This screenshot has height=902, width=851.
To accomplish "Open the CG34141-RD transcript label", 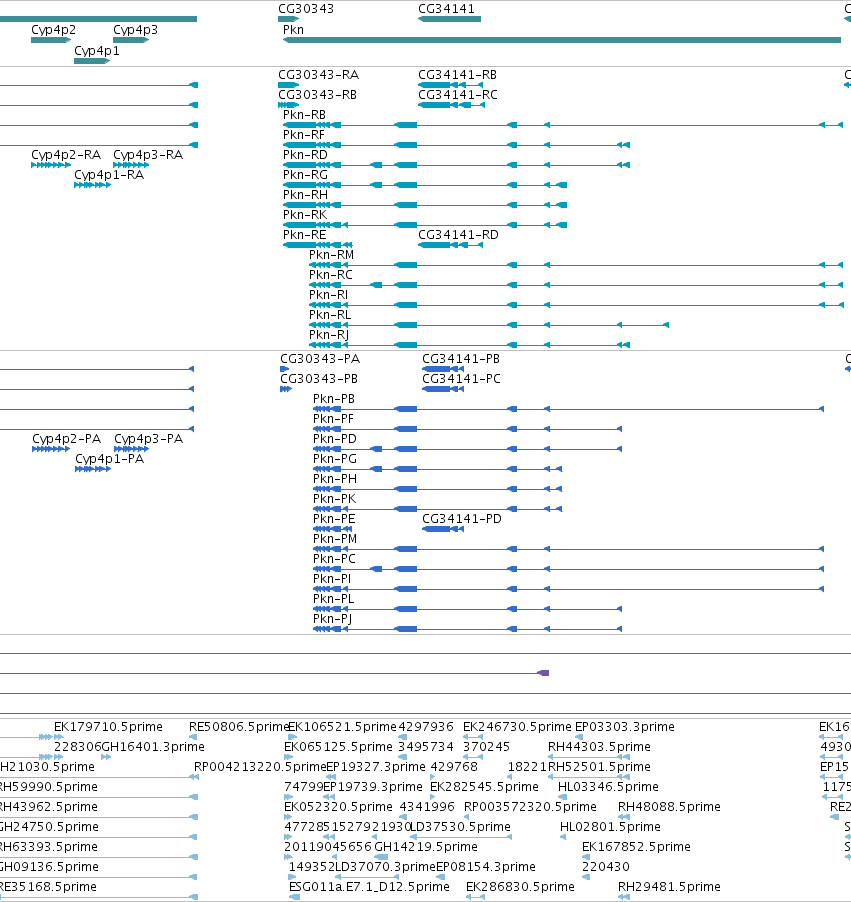I will [459, 235].
